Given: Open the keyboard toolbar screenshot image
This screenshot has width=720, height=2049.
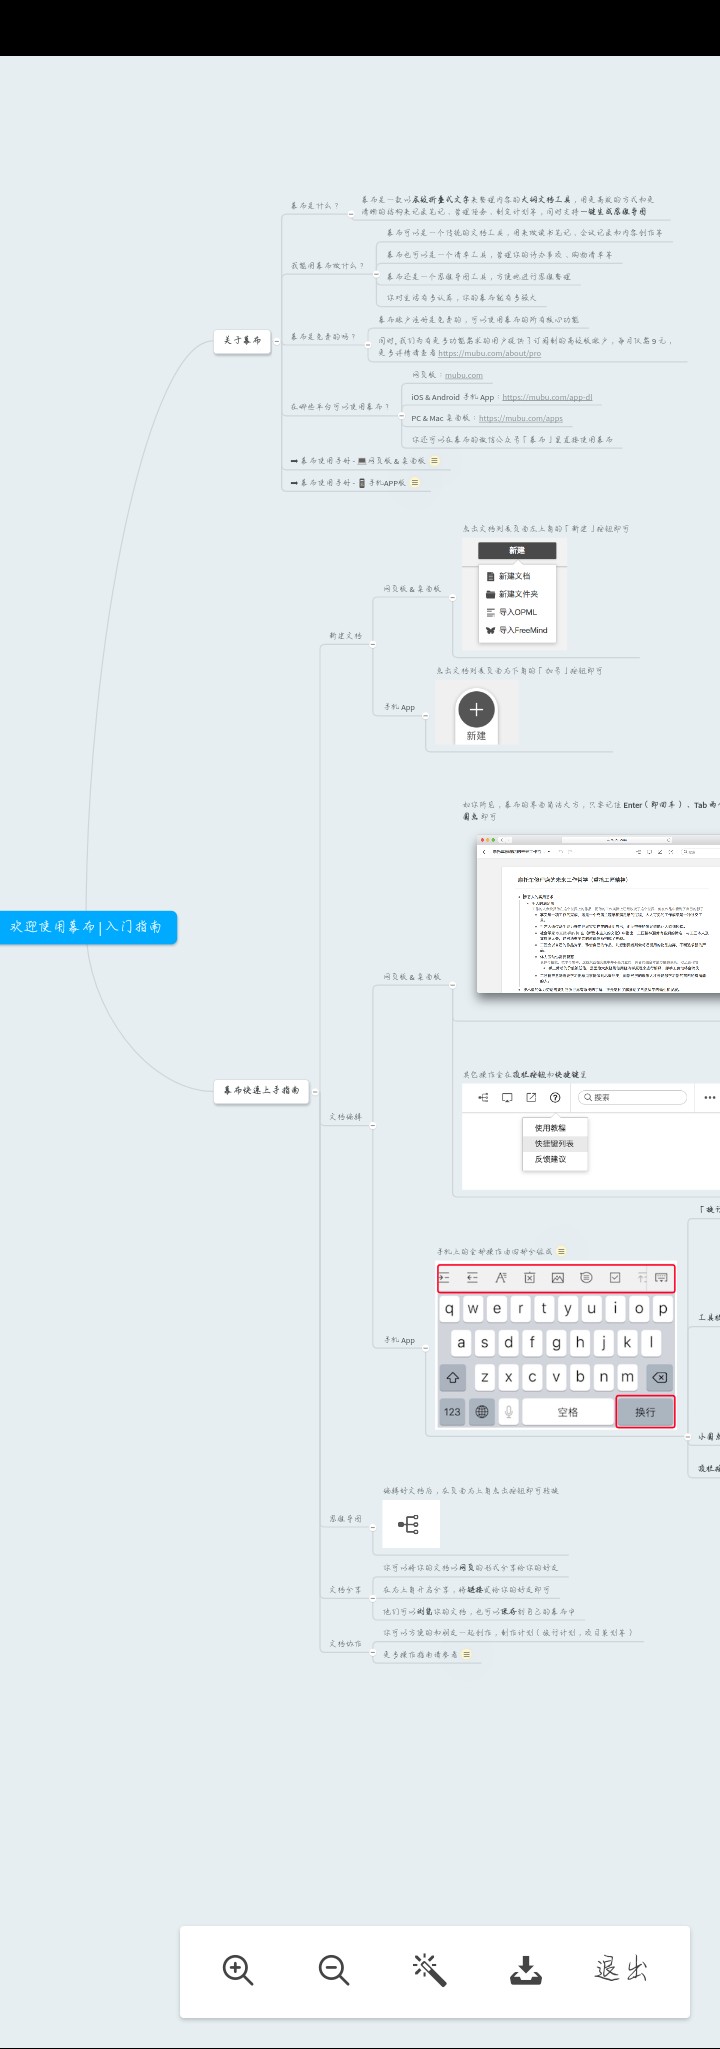Looking at the screenshot, I should coord(556,1346).
